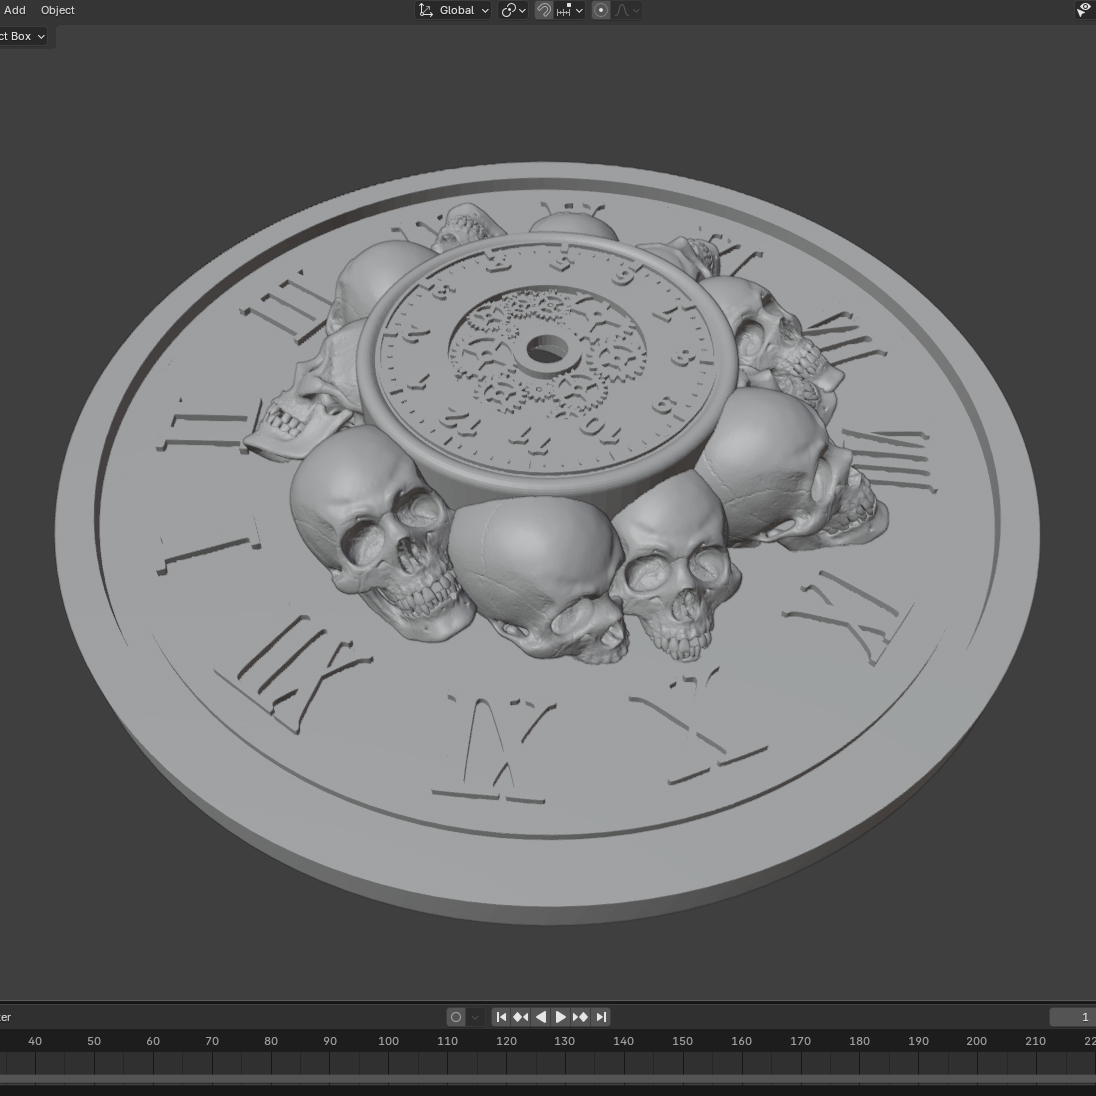The height and width of the screenshot is (1096, 1096).
Task: Jump to the previous keyframe
Action: [521, 1017]
